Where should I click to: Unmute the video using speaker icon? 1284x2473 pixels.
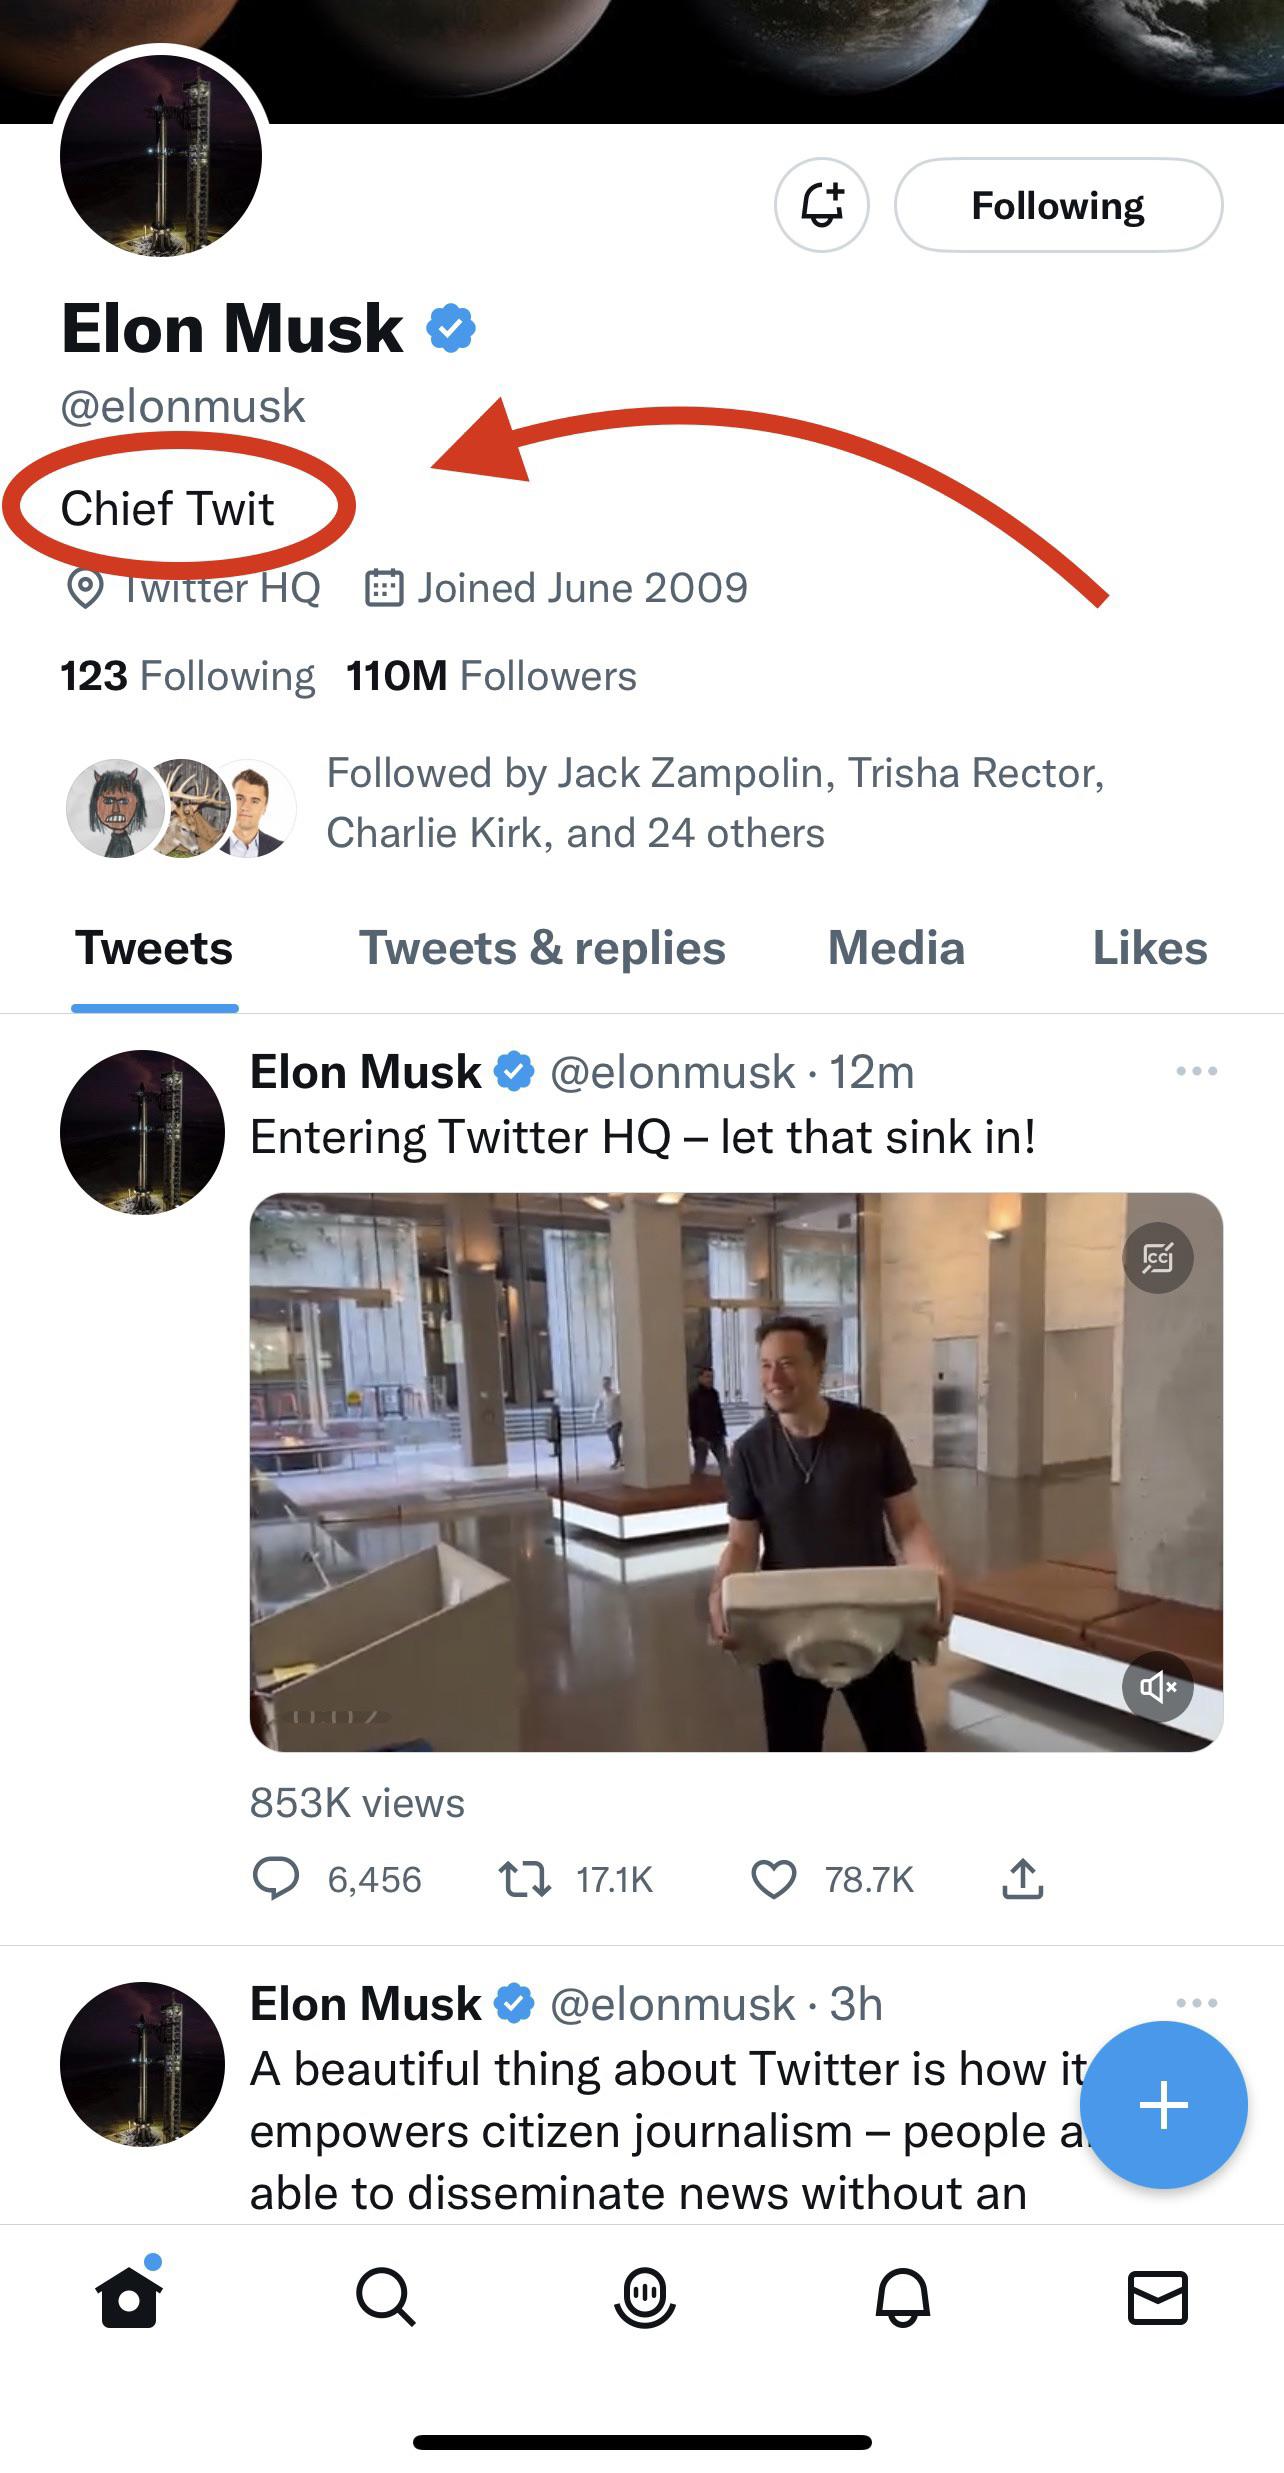[x=1157, y=1687]
